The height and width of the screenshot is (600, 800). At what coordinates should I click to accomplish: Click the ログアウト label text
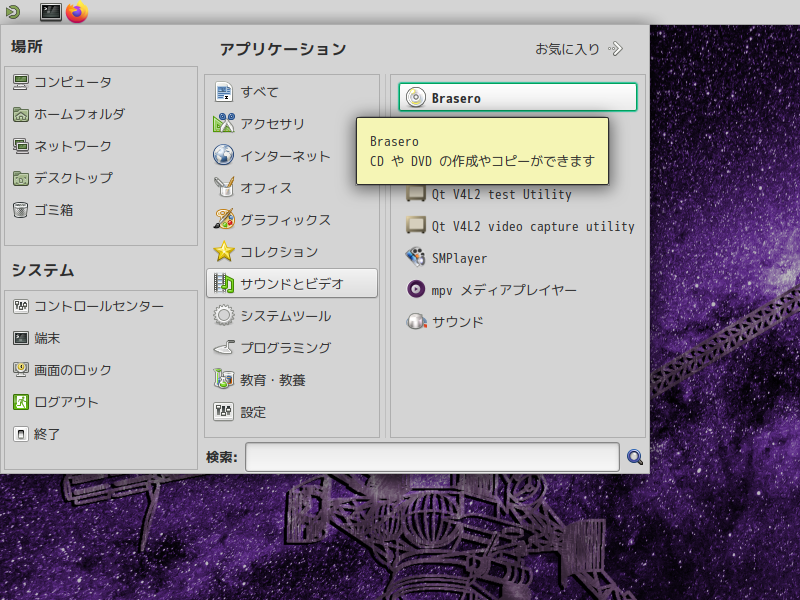66,402
